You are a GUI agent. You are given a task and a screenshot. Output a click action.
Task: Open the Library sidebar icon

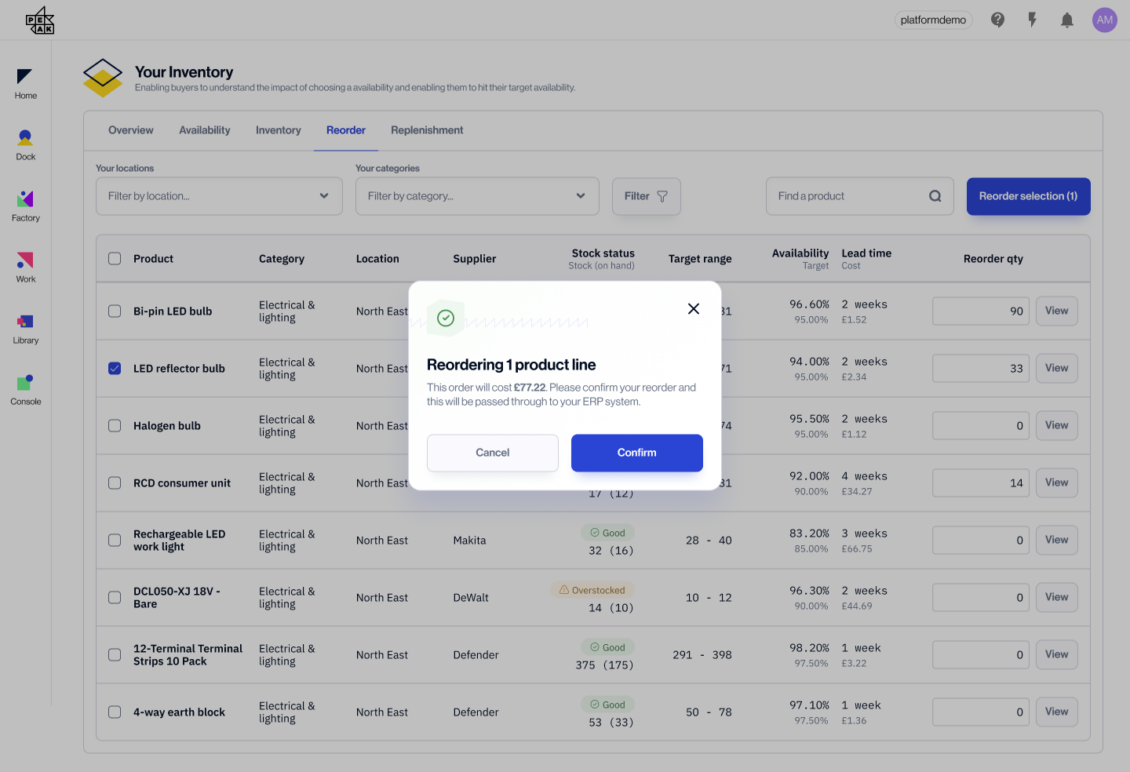click(25, 323)
